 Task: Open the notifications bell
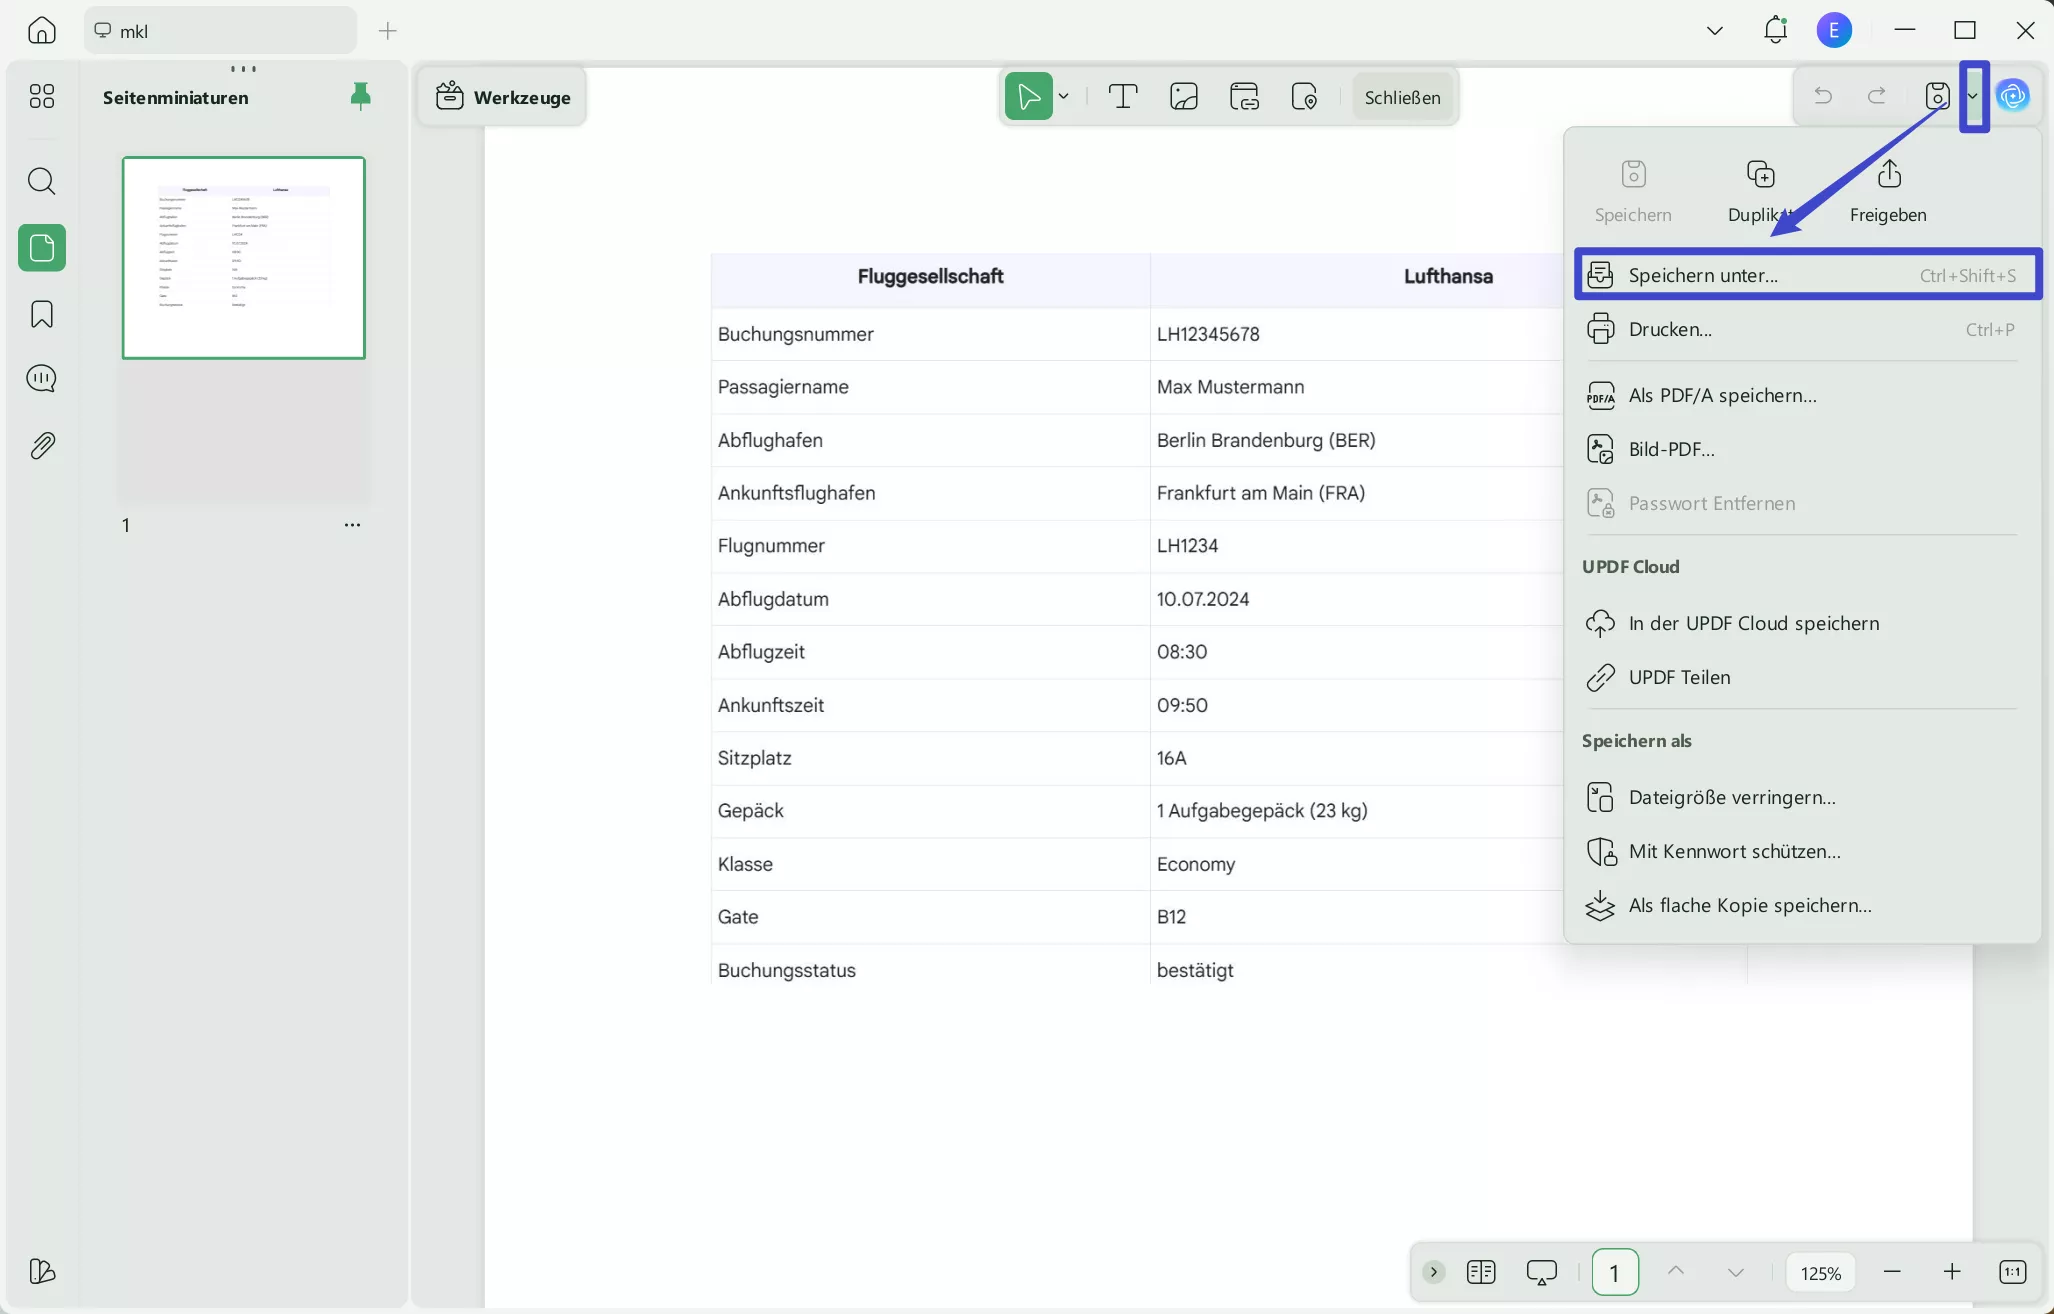point(1775,30)
